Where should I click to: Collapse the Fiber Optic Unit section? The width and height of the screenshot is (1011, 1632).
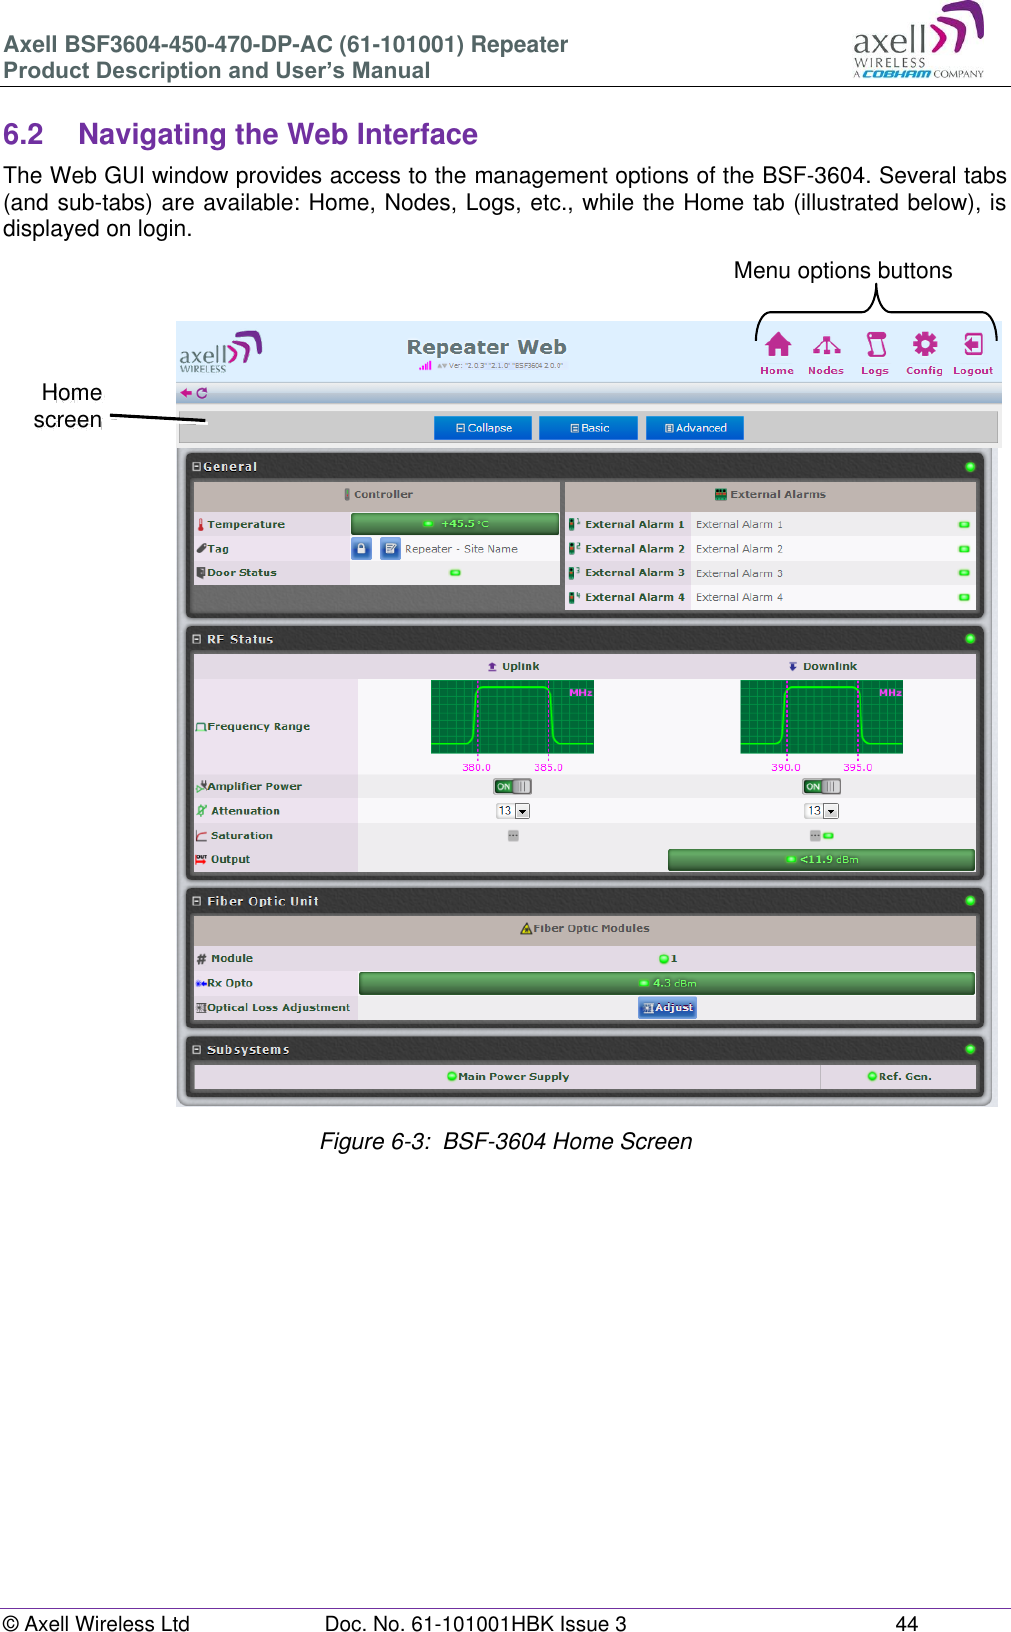point(197,901)
